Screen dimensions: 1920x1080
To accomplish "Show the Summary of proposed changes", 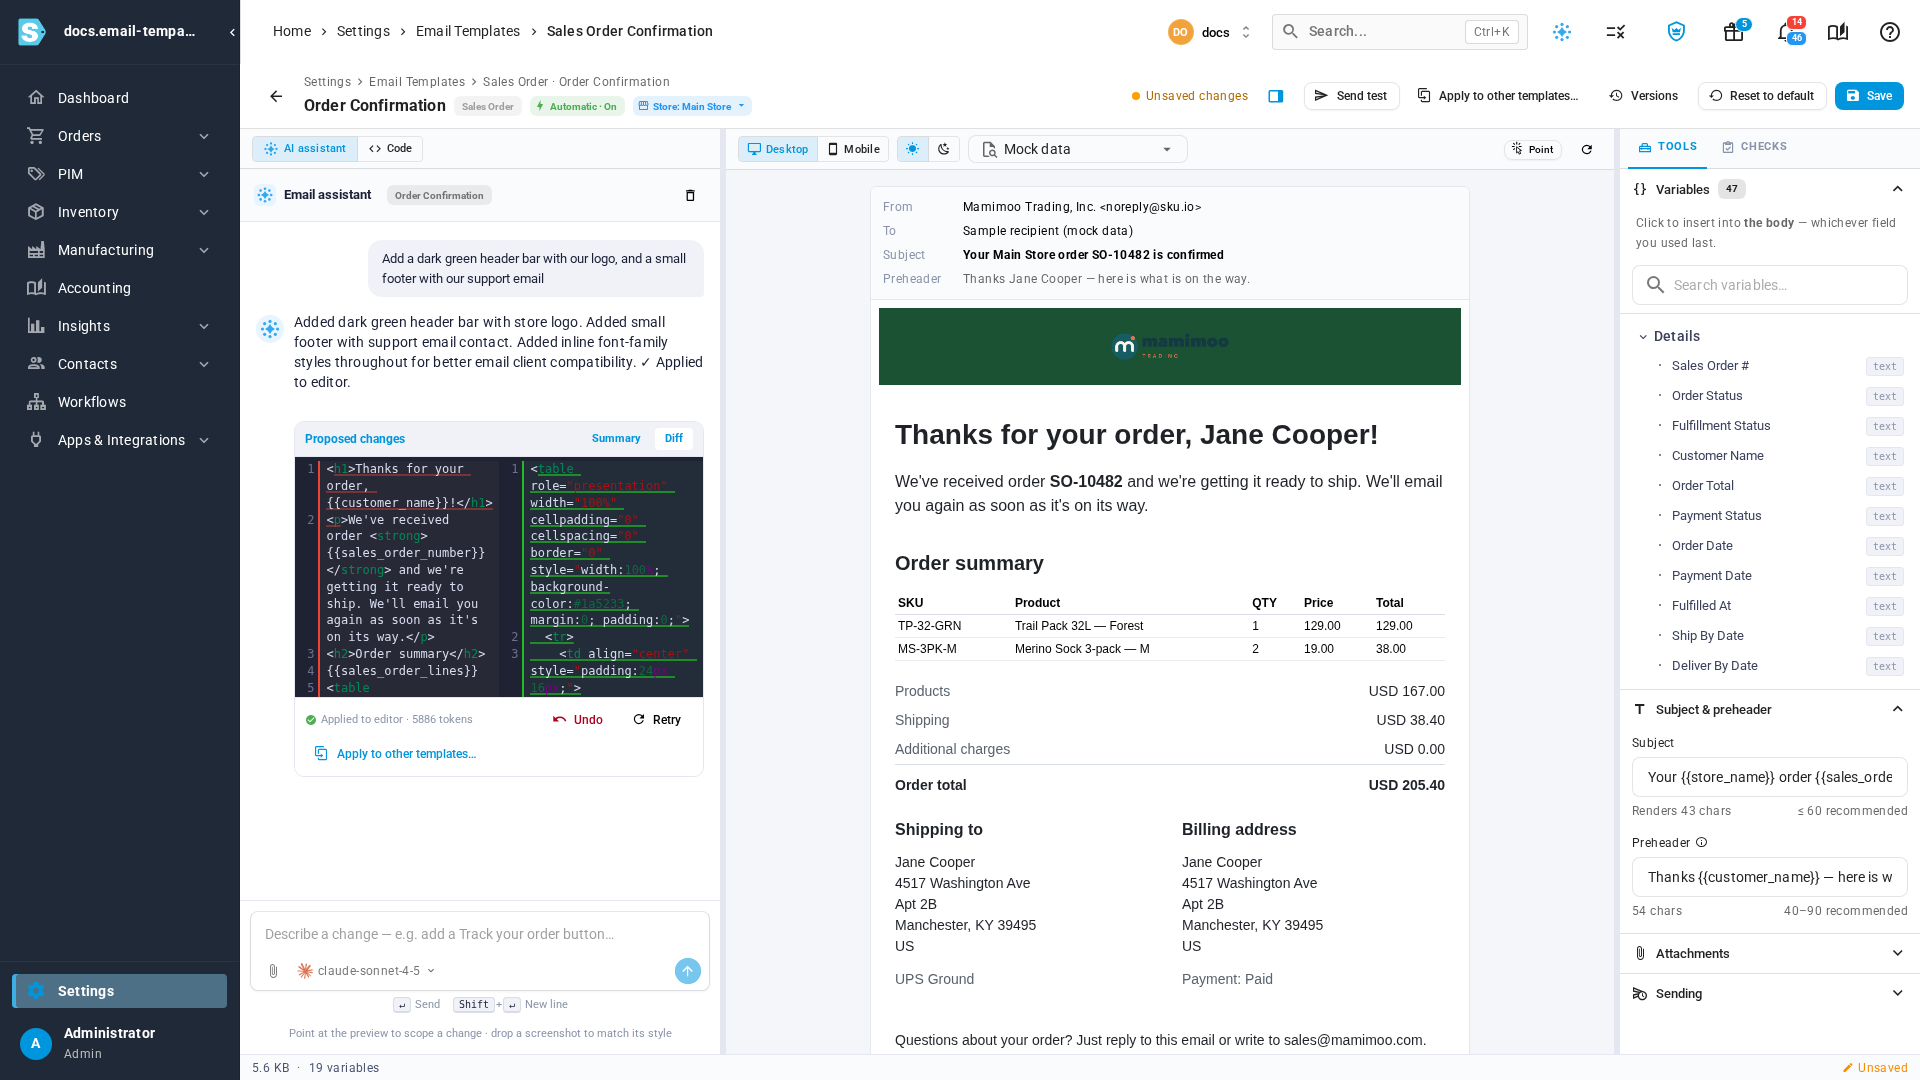I will pos(616,438).
